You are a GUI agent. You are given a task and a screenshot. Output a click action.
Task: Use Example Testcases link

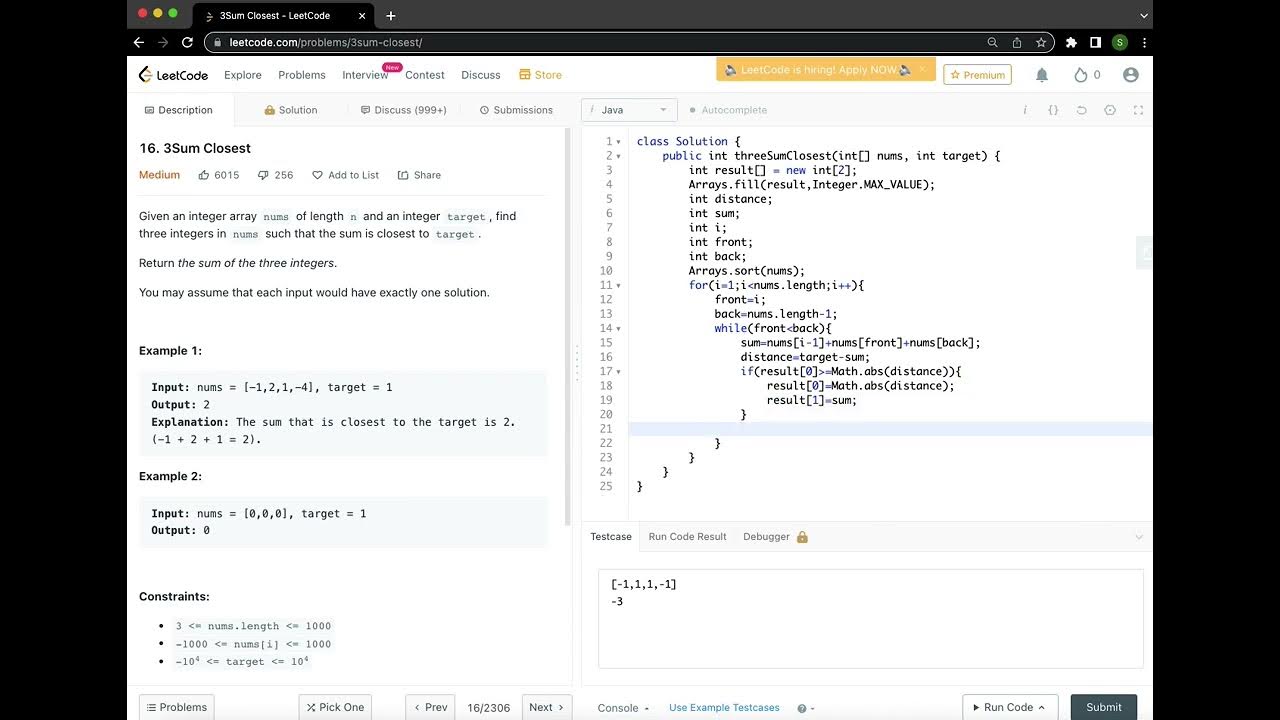[724, 708]
